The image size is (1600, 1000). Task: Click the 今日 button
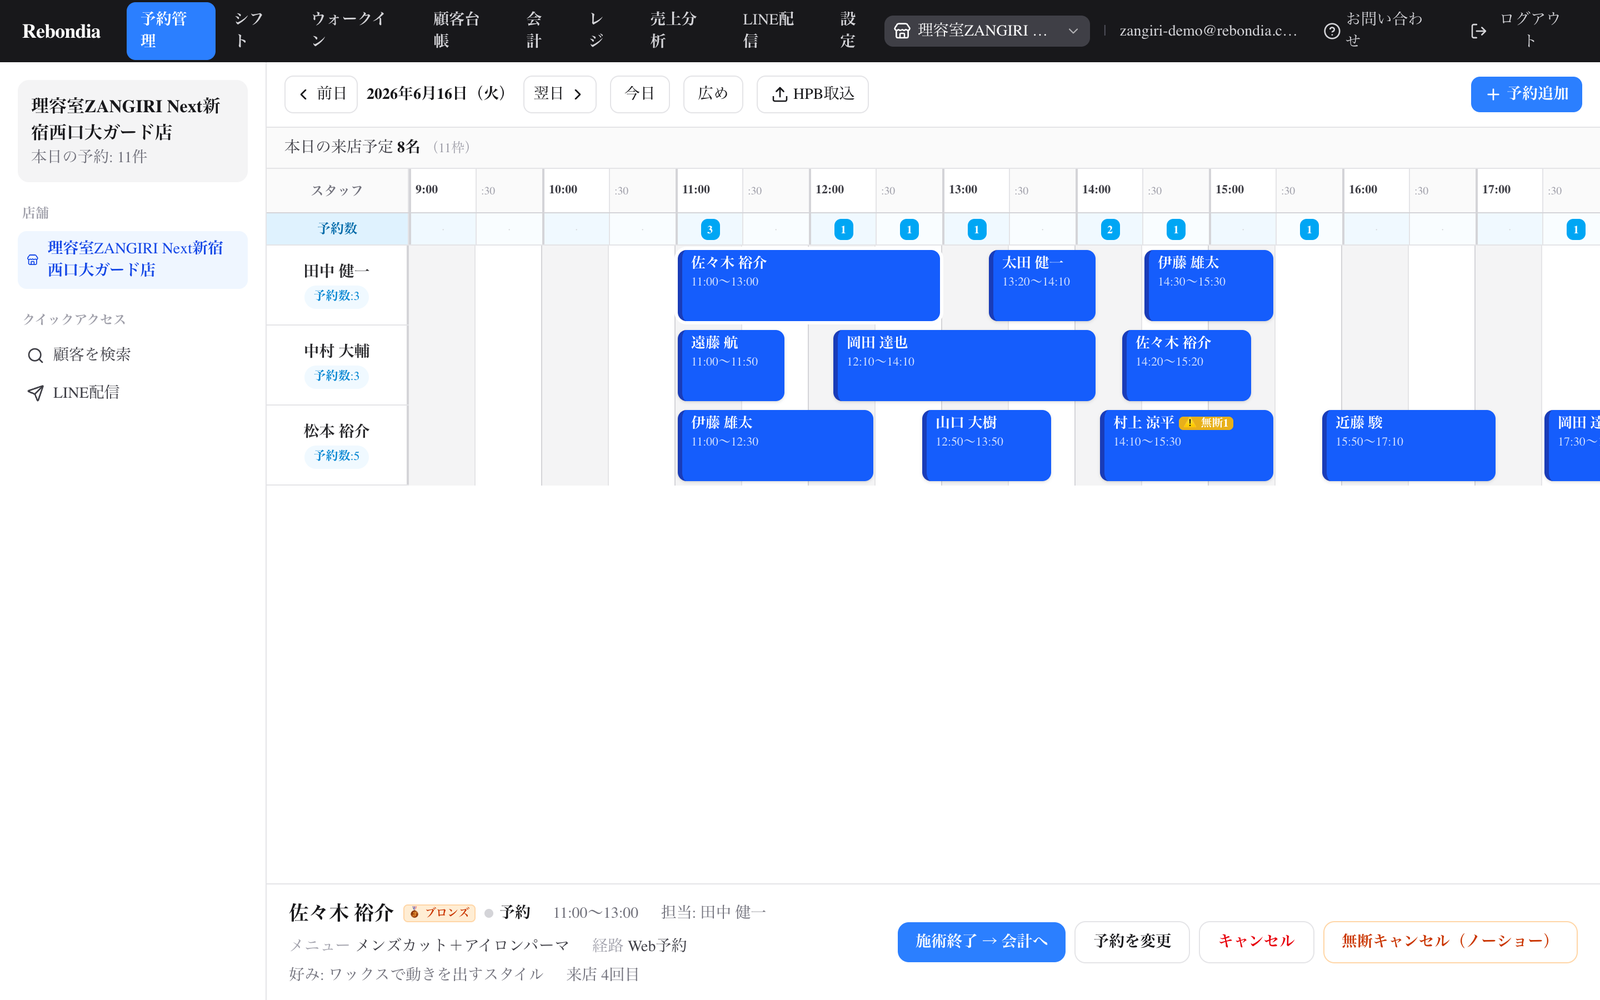pyautogui.click(x=640, y=94)
